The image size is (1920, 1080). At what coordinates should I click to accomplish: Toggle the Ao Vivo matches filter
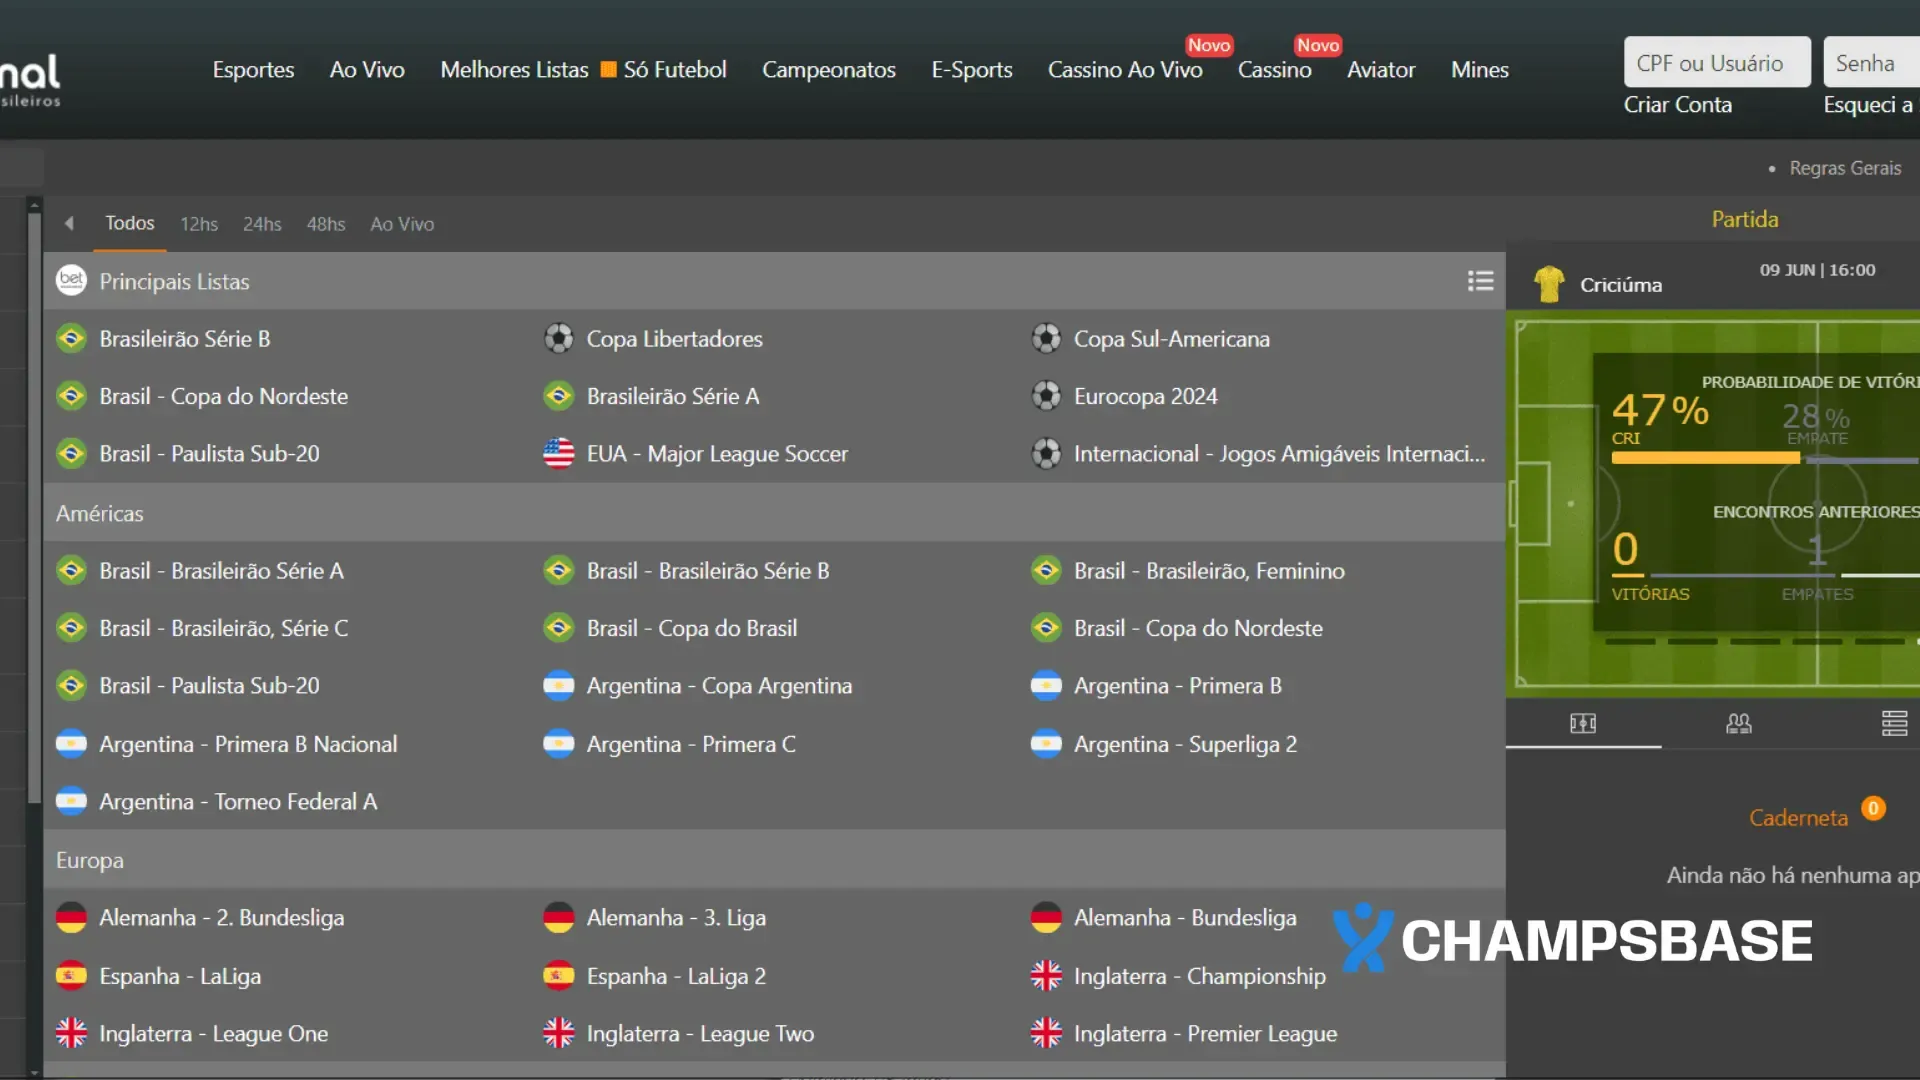[x=402, y=224]
